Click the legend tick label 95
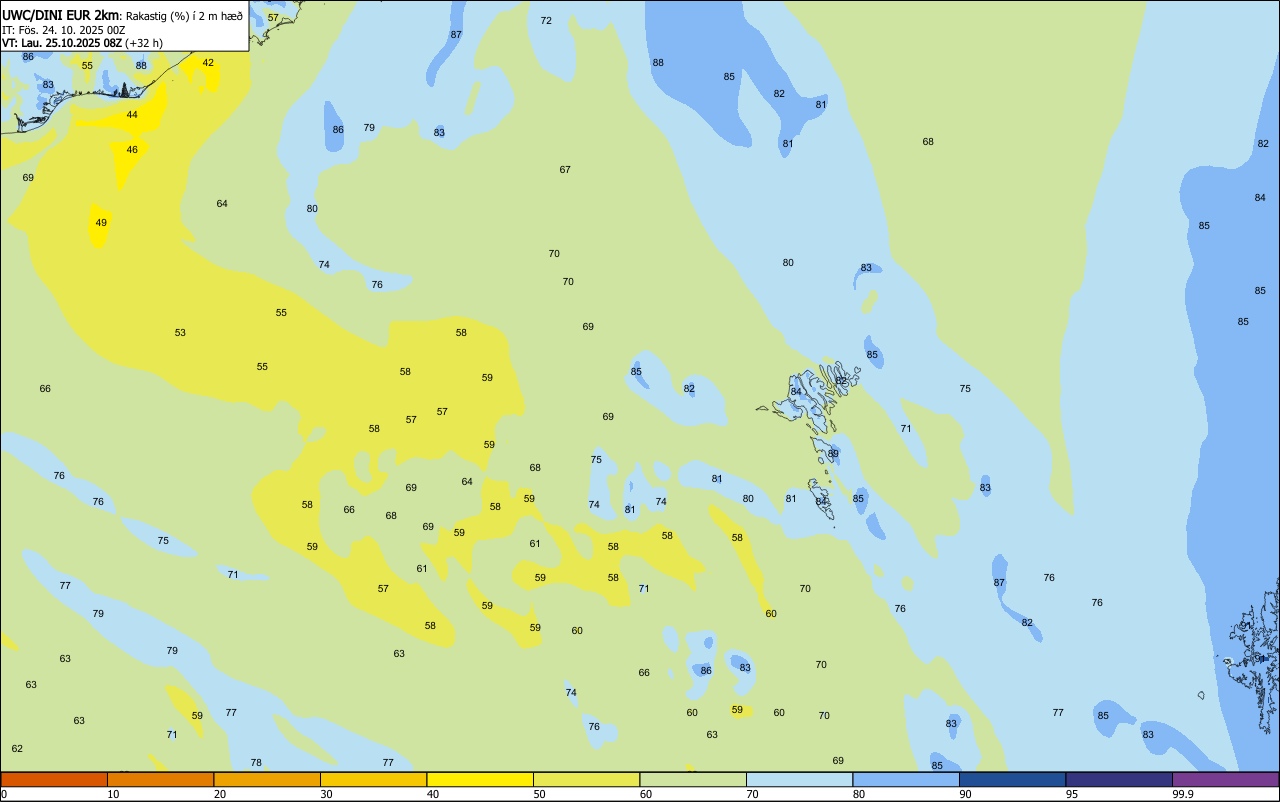 [1072, 794]
